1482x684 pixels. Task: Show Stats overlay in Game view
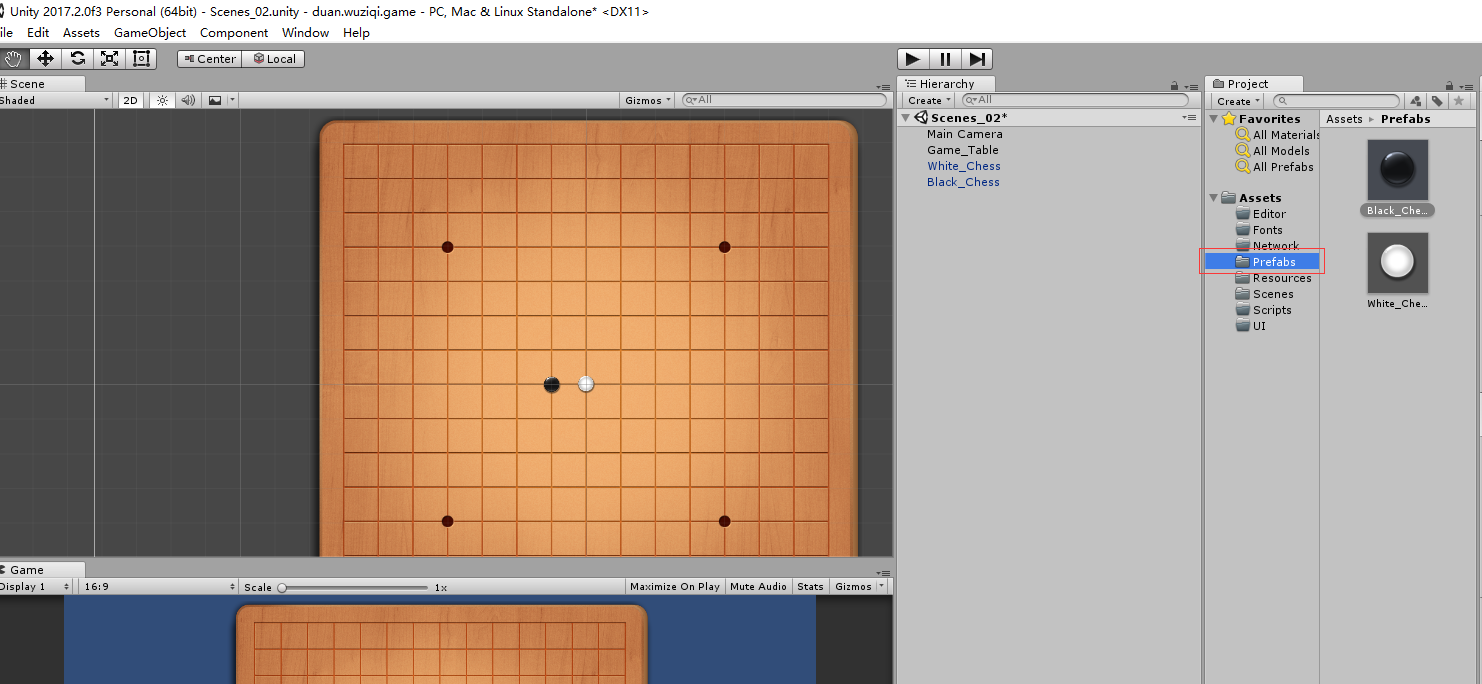tap(810, 586)
